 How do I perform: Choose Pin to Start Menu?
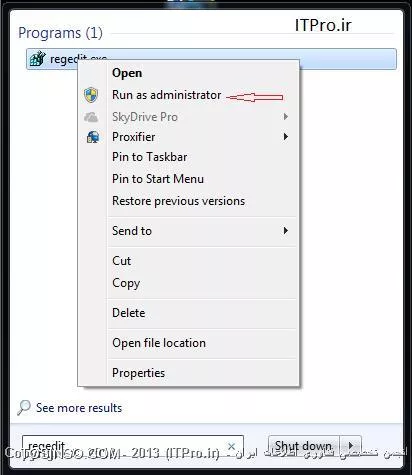158,179
